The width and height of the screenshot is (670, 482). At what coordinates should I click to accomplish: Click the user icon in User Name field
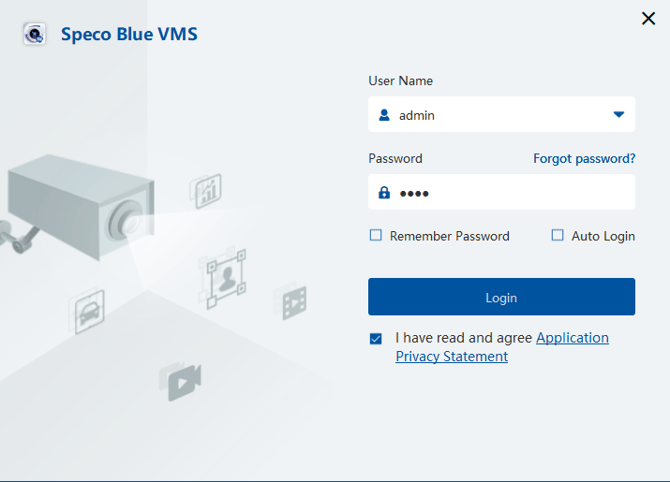384,115
